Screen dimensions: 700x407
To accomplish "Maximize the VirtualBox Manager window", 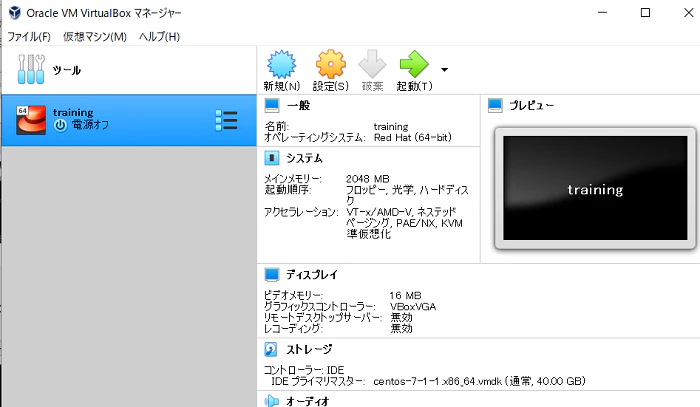I will pos(646,12).
